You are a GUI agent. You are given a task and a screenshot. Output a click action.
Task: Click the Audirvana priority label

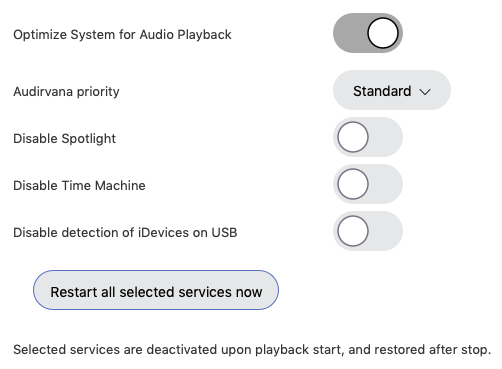click(66, 92)
